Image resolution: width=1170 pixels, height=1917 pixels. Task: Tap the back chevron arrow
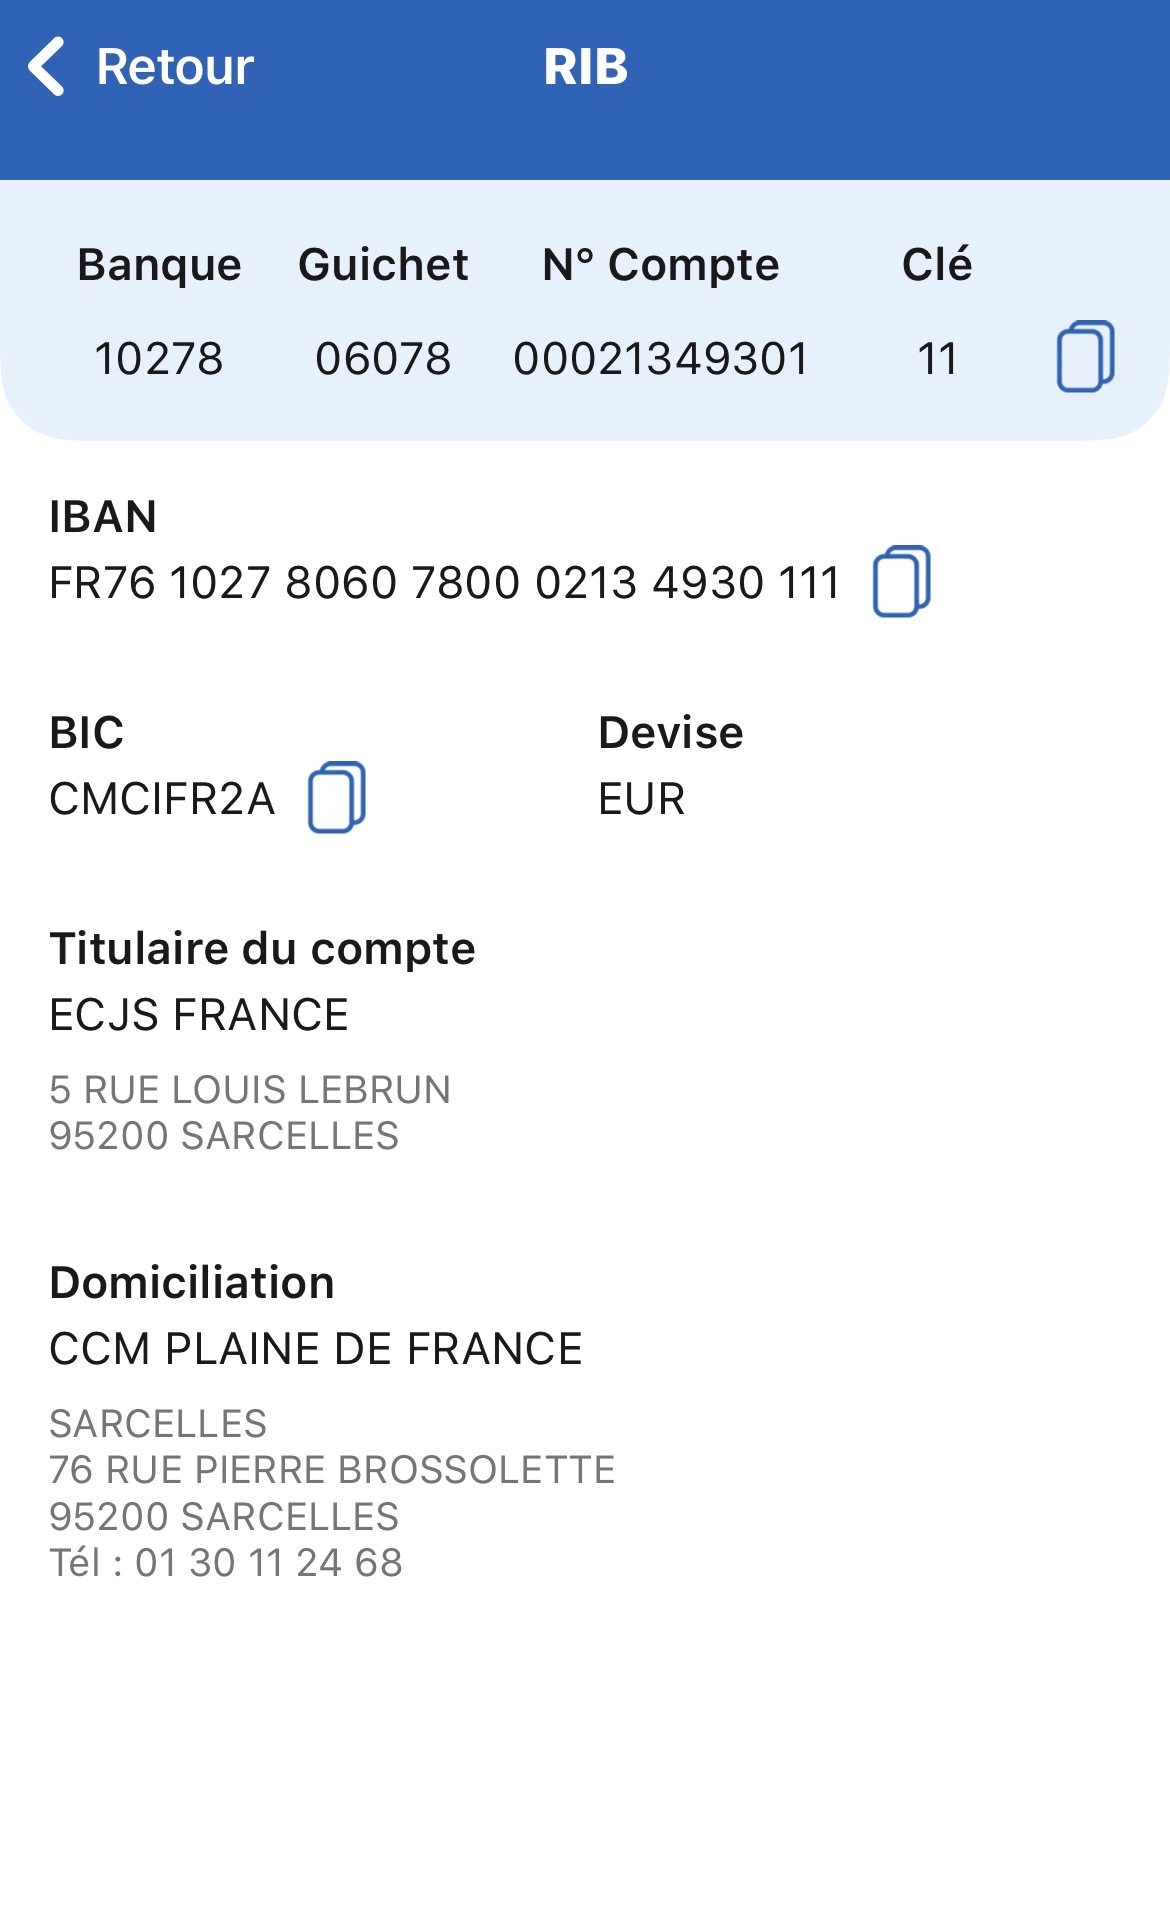[x=47, y=67]
